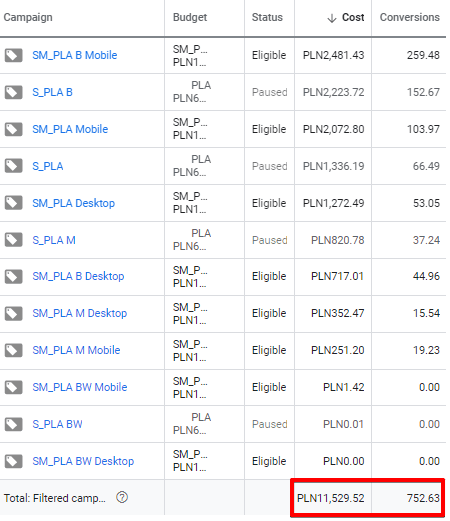Open the Paused status of S_PLA B
This screenshot has width=450, height=521.
tap(269, 92)
